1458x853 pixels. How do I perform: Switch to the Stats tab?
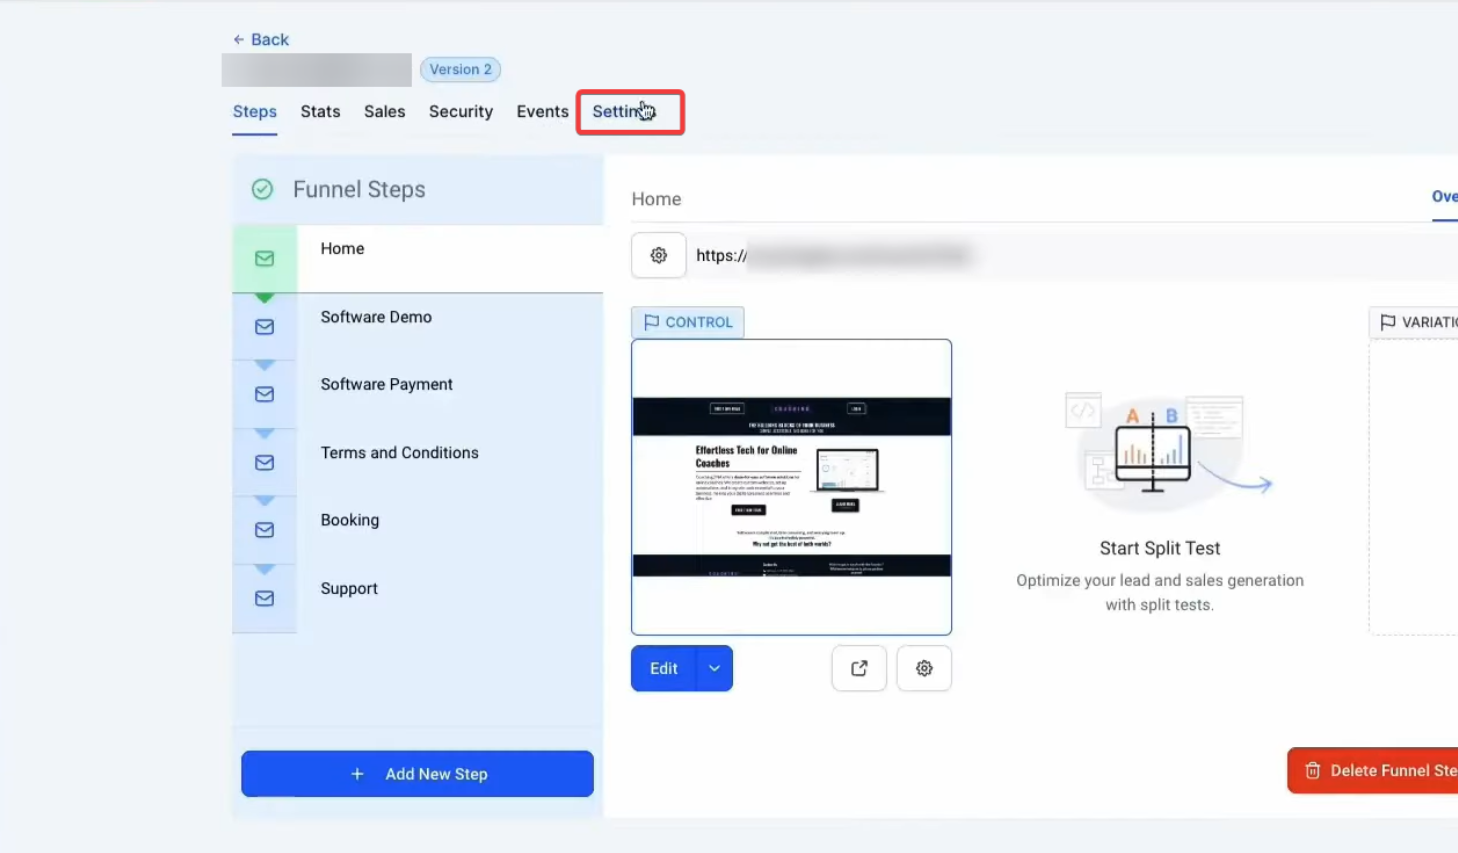320,112
